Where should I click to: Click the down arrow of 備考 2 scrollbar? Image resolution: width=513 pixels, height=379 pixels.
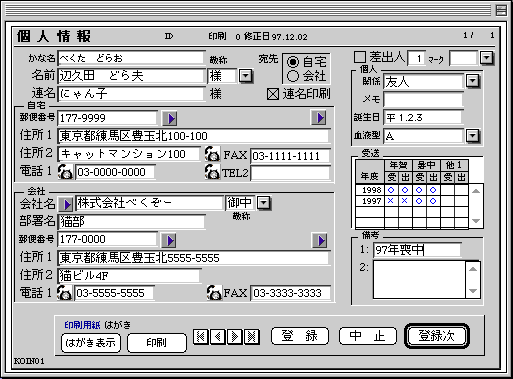point(473,291)
